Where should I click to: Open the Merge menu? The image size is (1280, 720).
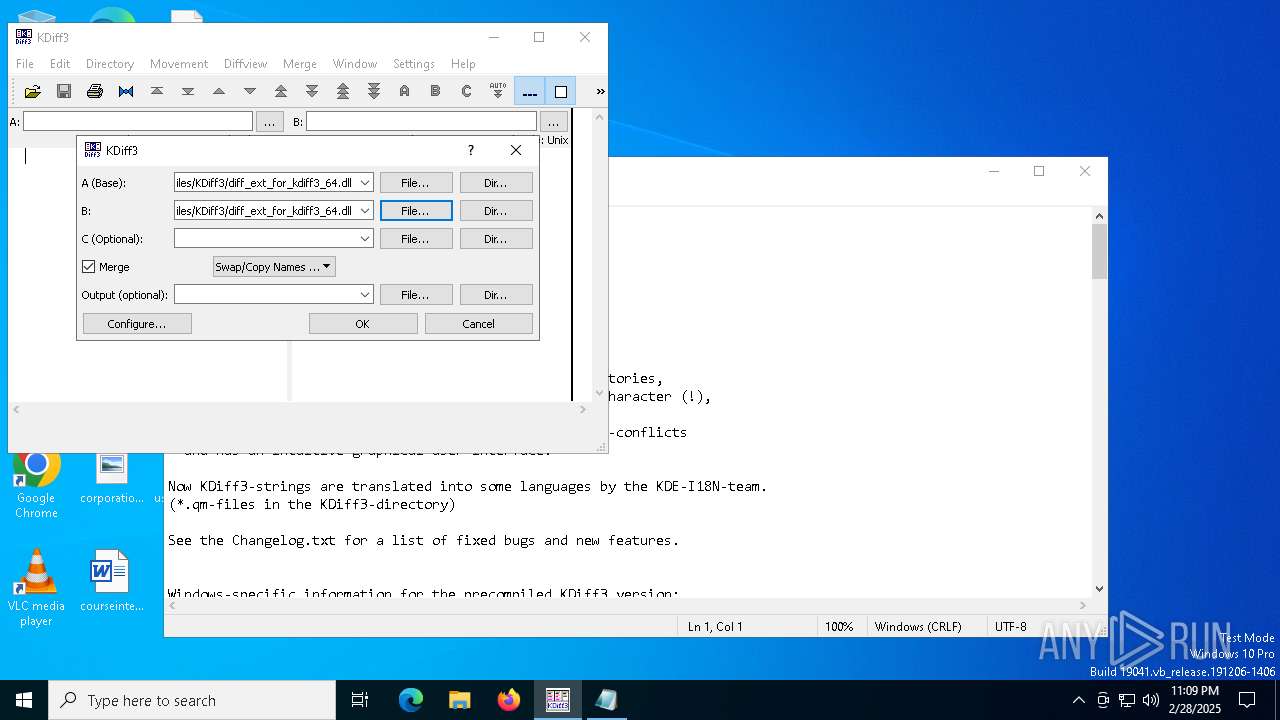point(300,64)
